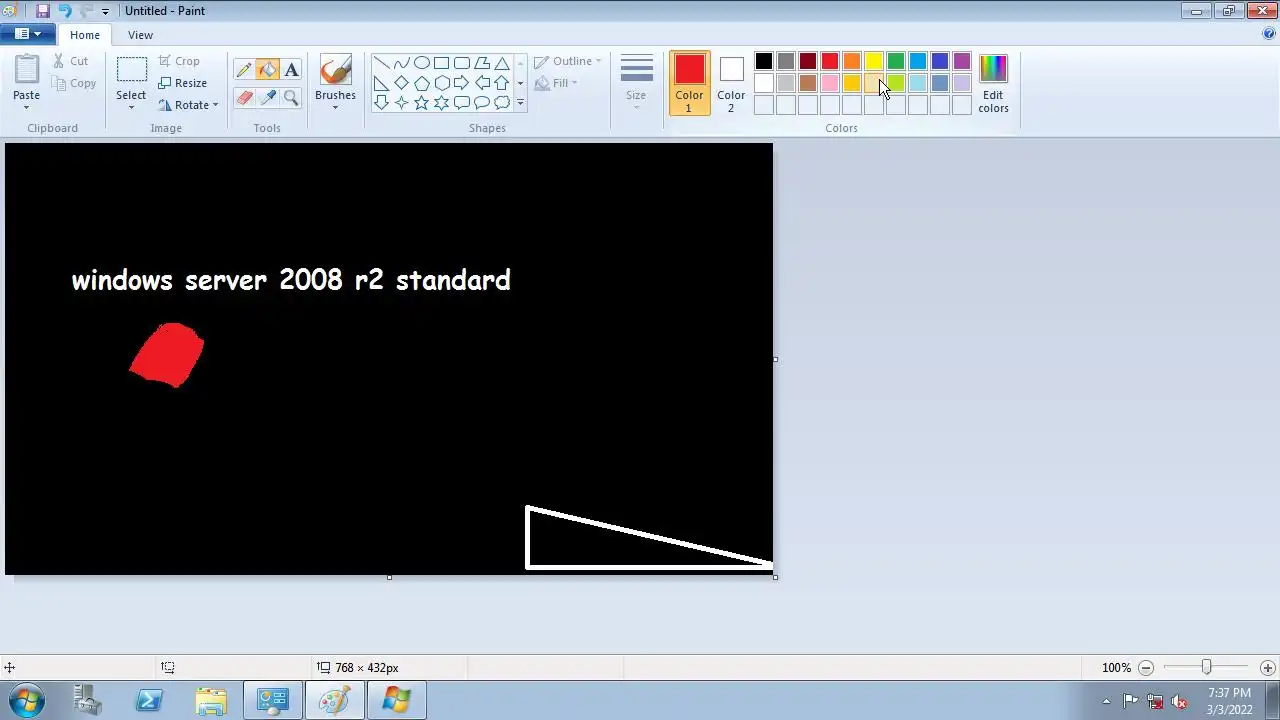This screenshot has height=720, width=1280.
Task: Select the Eraser tool
Action: click(x=244, y=97)
